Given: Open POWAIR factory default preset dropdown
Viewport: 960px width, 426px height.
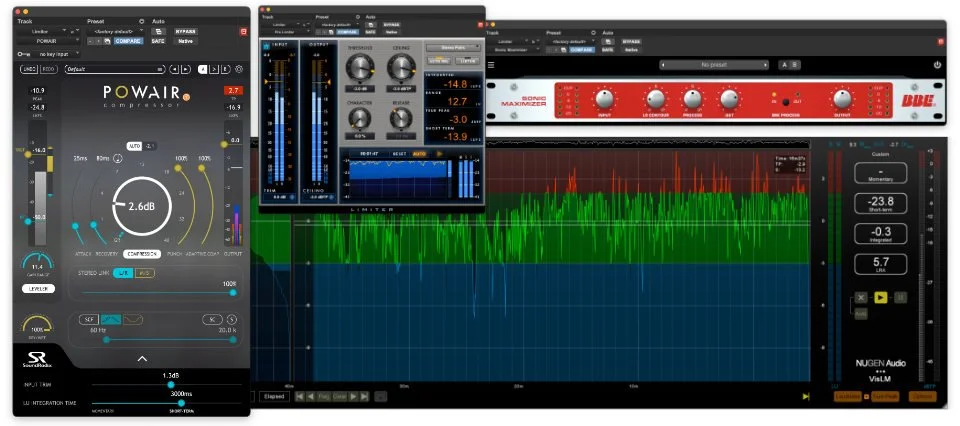Looking at the screenshot, I should [x=116, y=31].
